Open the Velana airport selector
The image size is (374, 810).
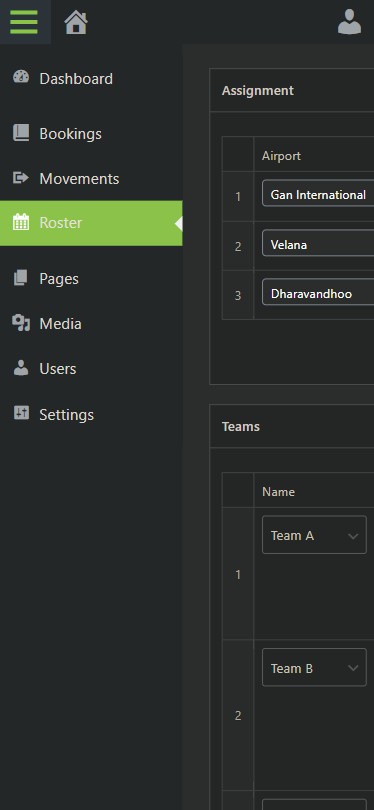(318, 243)
